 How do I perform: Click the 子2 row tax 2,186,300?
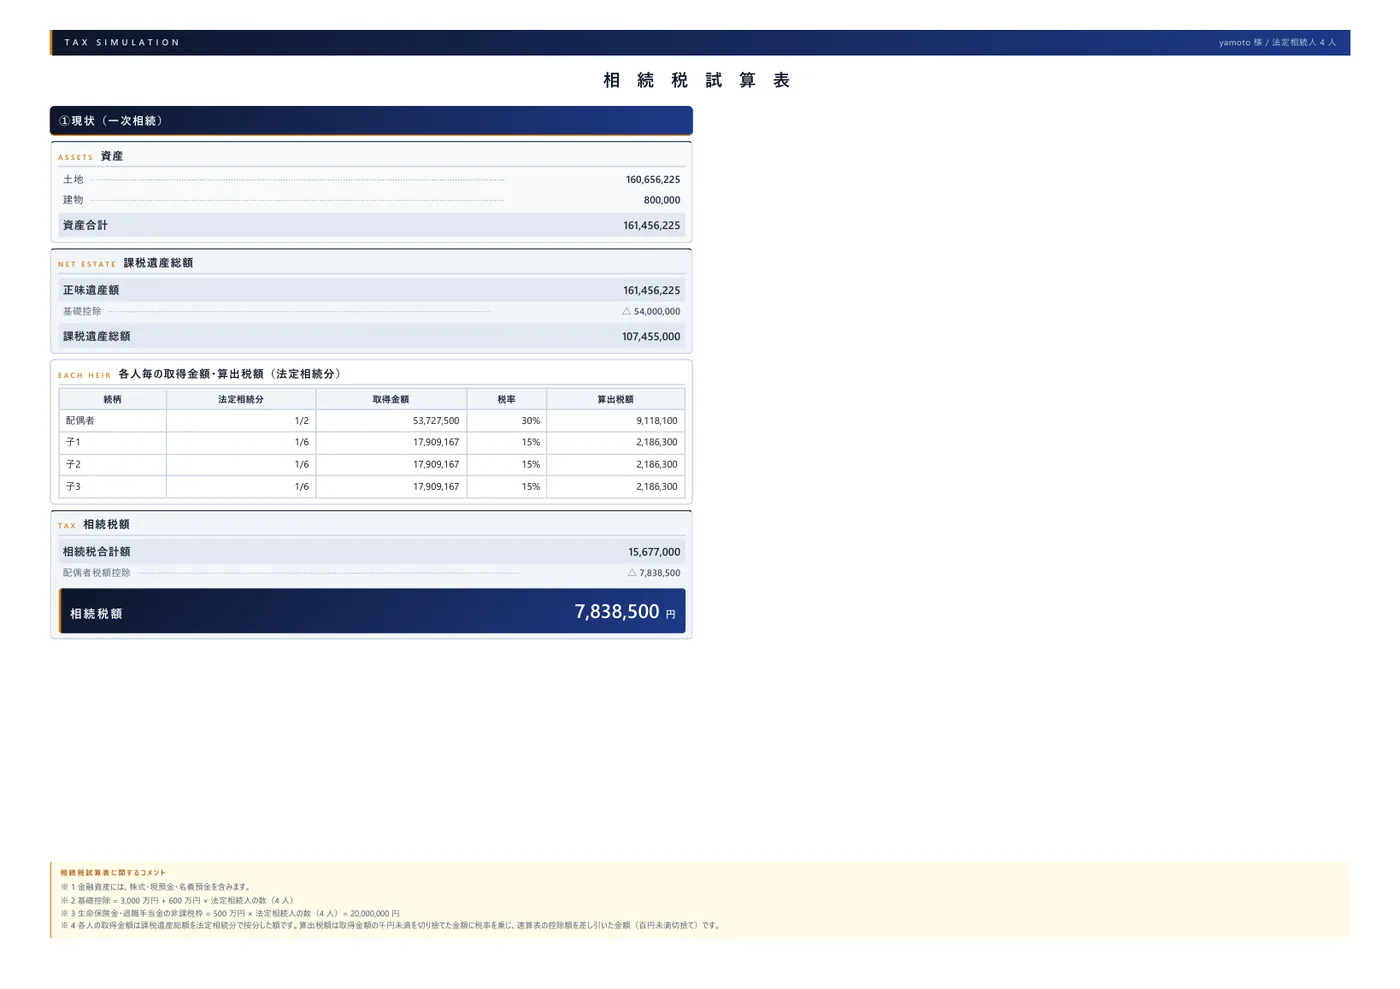coord(656,465)
